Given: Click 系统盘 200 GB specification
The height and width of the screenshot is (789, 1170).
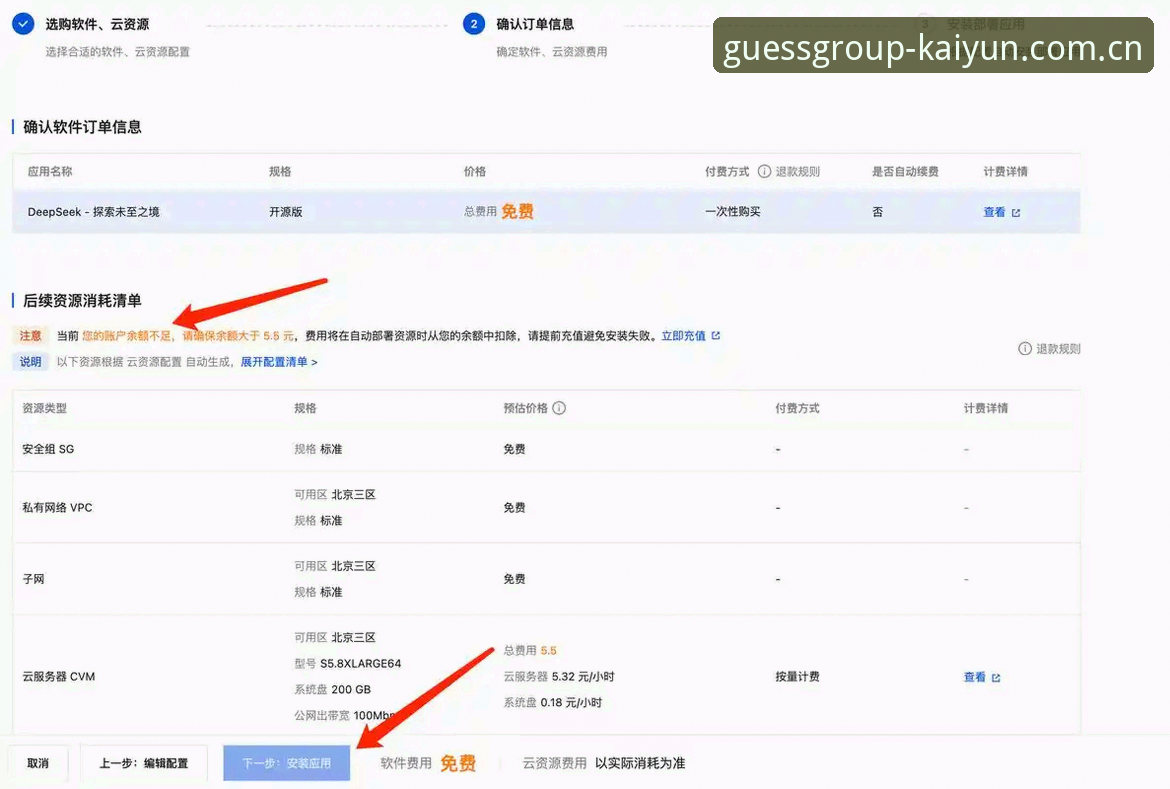Looking at the screenshot, I should 332,690.
